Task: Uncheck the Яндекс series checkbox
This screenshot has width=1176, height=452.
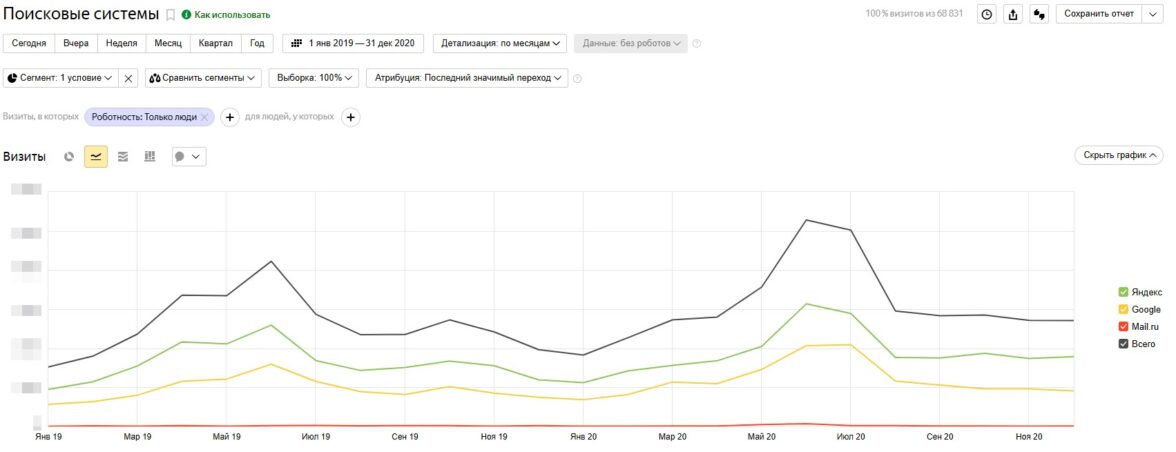Action: (1124, 292)
